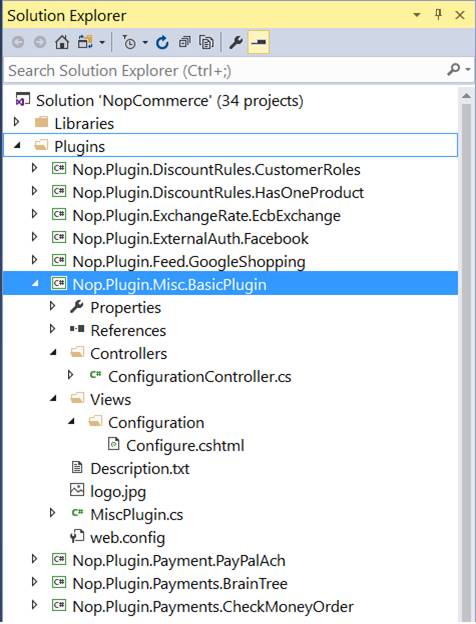Expand Nop.Plugin.DiscountRules.HasOneProduct project
476x624 pixels.
point(35,191)
